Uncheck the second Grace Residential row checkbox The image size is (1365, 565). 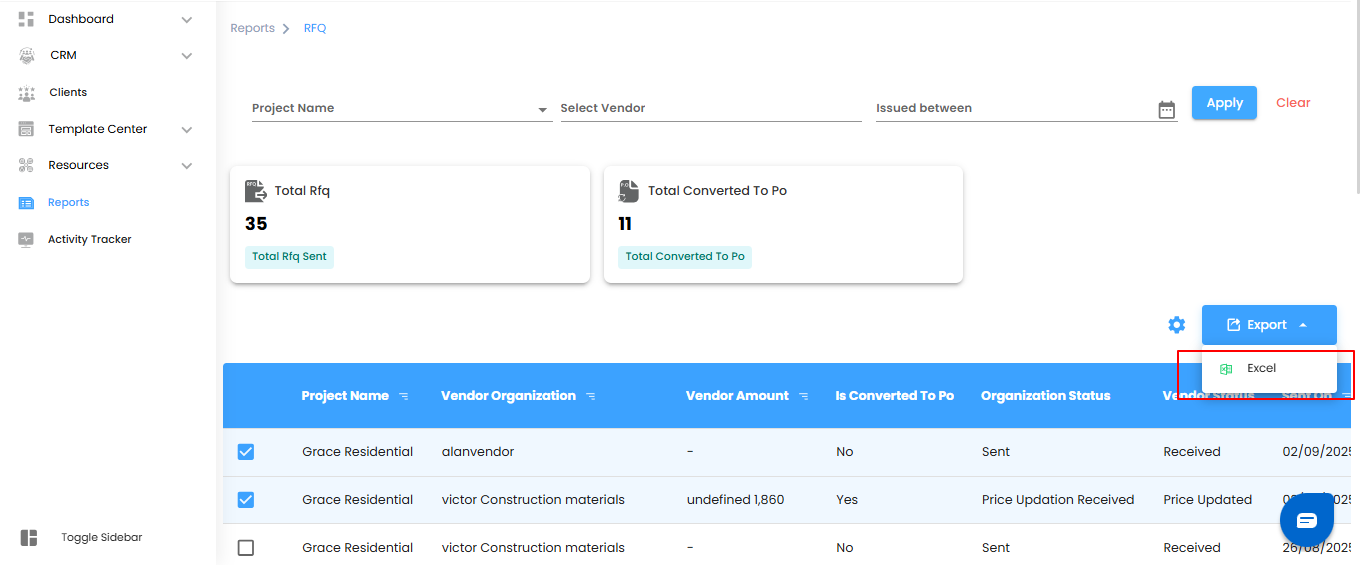point(246,500)
